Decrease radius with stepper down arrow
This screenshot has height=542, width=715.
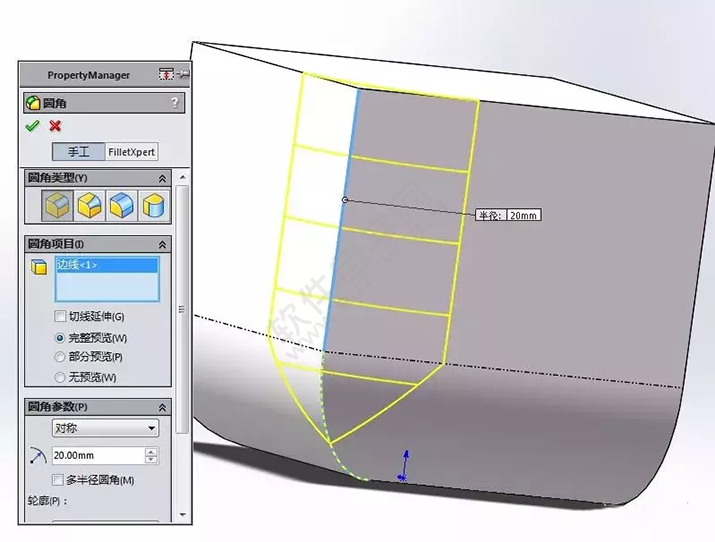(x=151, y=459)
